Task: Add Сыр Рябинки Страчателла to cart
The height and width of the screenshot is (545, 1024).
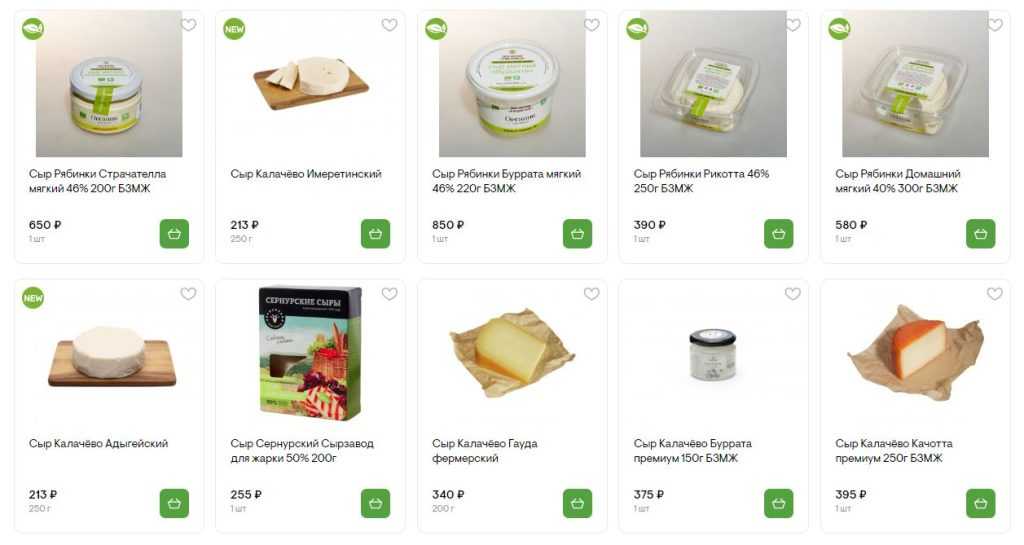Action: tap(174, 234)
